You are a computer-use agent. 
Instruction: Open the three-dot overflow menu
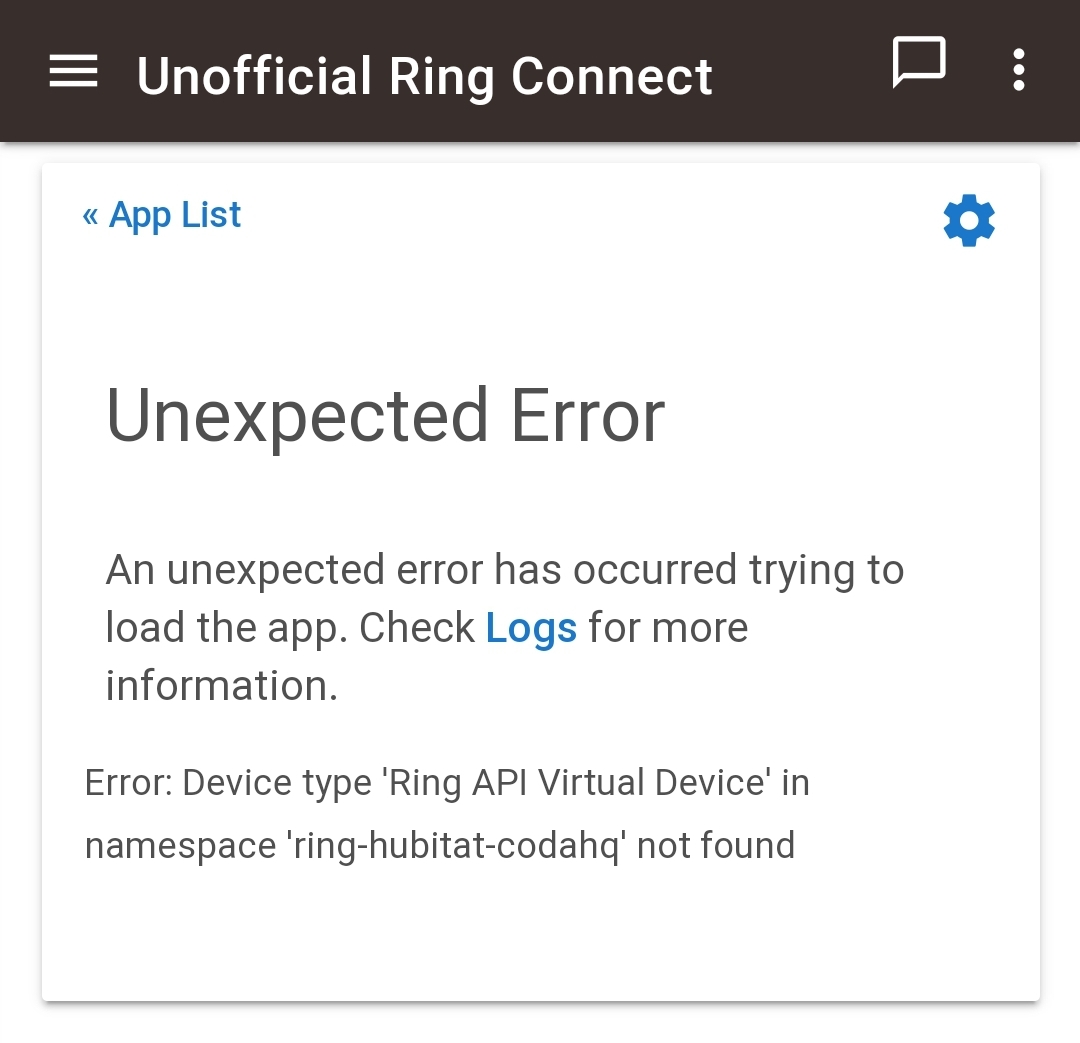point(1019,70)
